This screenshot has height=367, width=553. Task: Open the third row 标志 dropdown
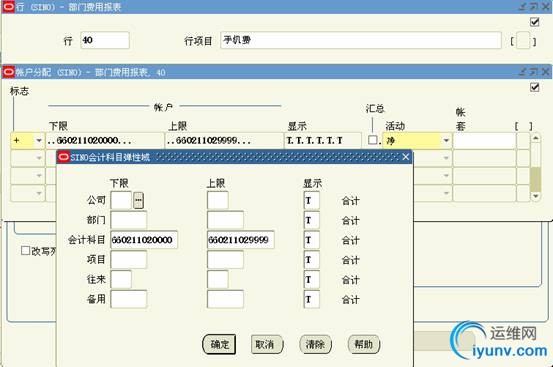pyautogui.click(x=39, y=175)
